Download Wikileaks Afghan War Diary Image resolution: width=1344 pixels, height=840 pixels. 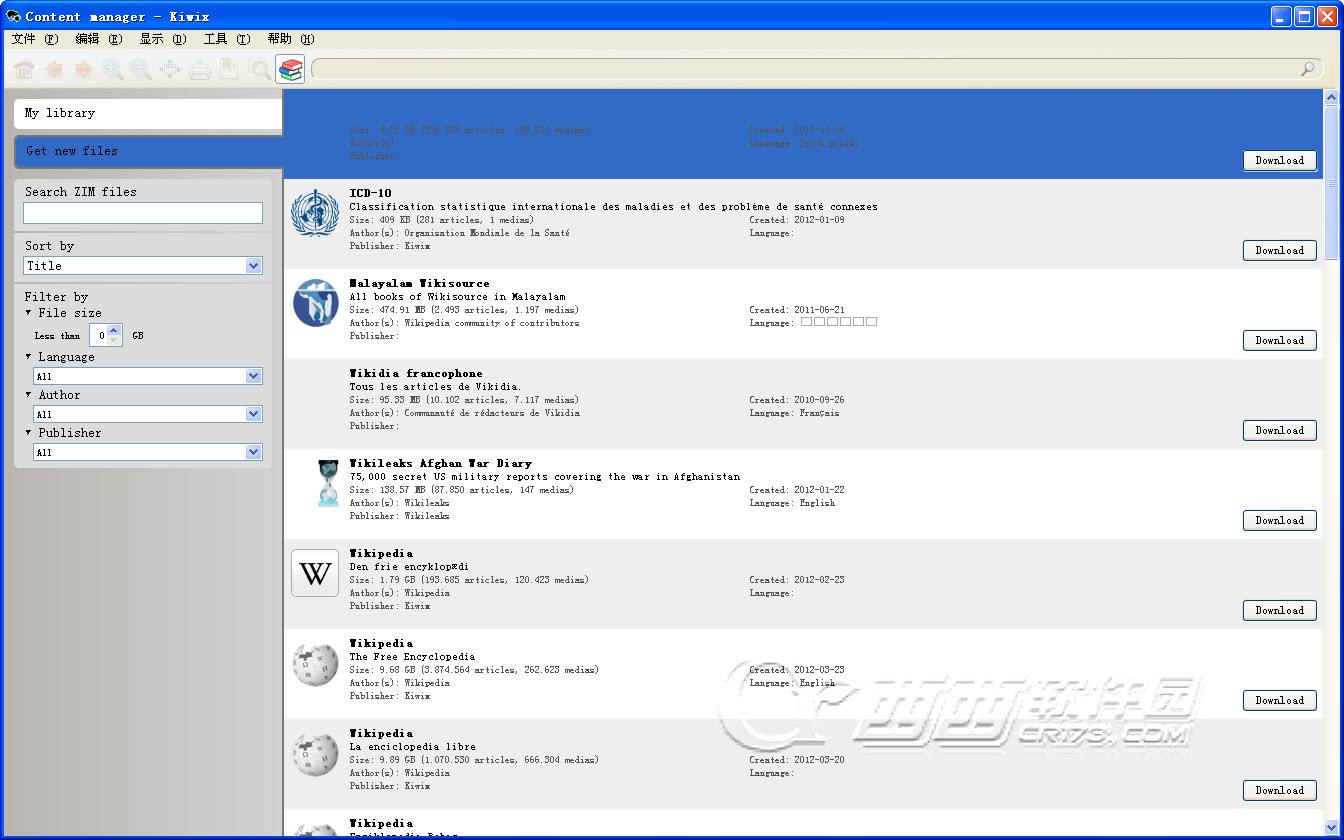pyautogui.click(x=1280, y=520)
